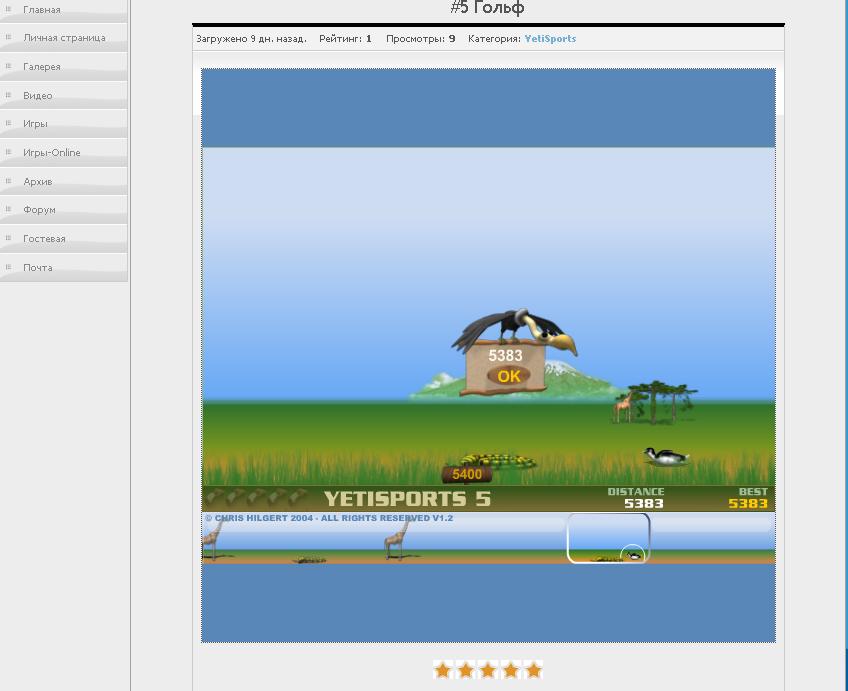Click the 5400 distance marker log
This screenshot has height=691, width=848.
click(x=467, y=474)
